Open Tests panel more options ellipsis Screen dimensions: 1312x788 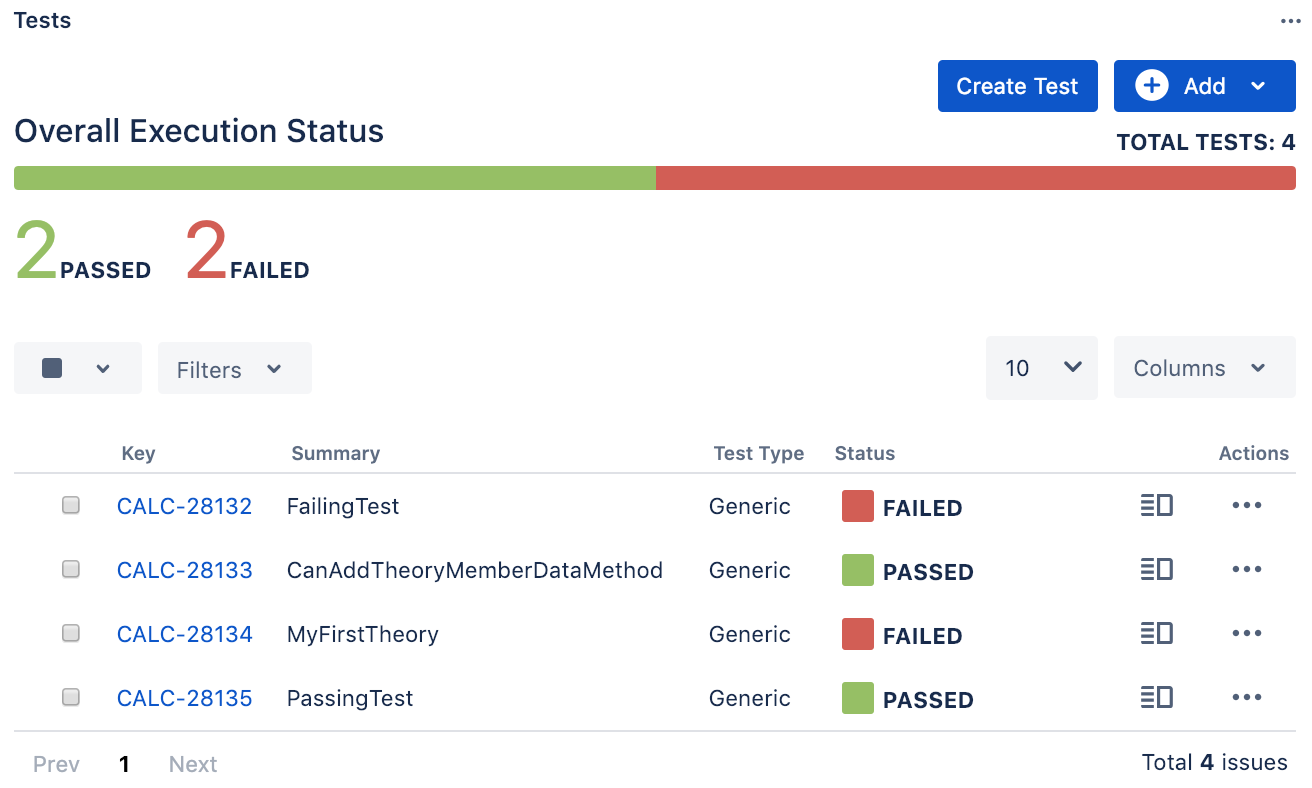(x=1290, y=21)
